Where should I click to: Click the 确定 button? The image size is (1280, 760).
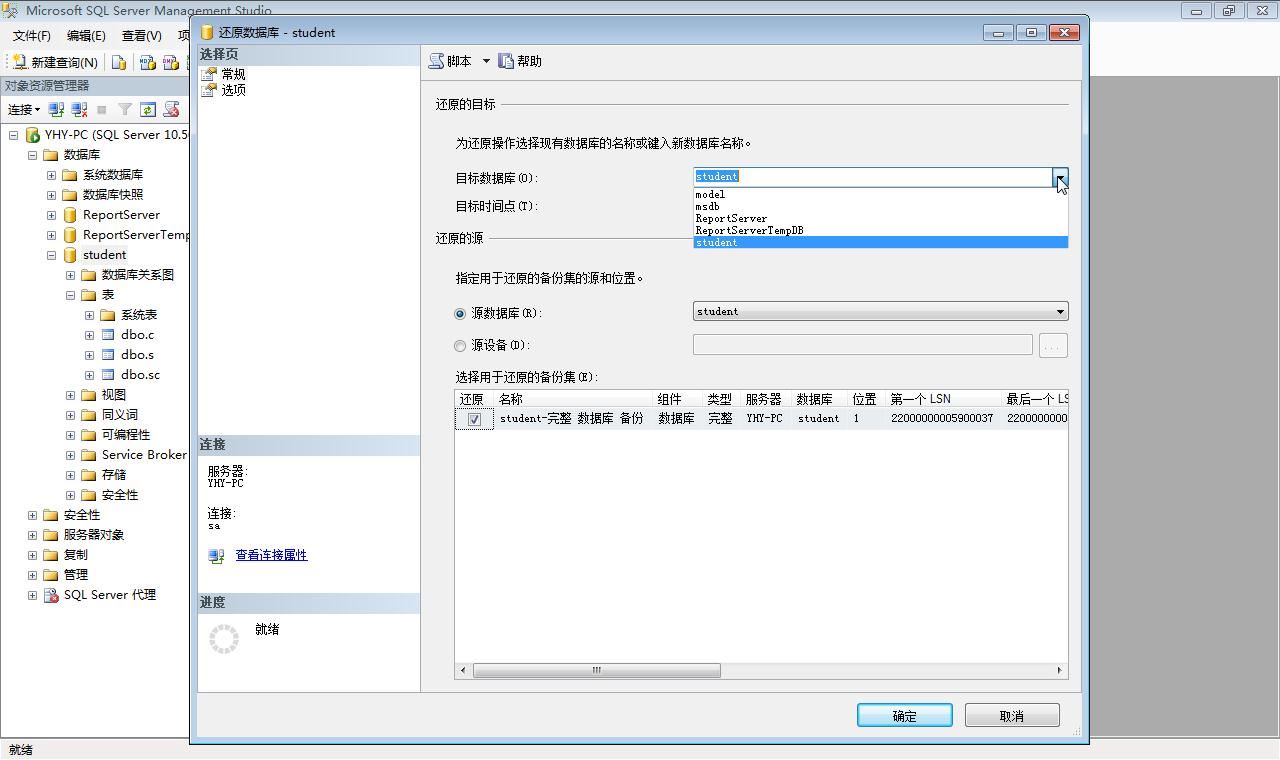point(905,716)
